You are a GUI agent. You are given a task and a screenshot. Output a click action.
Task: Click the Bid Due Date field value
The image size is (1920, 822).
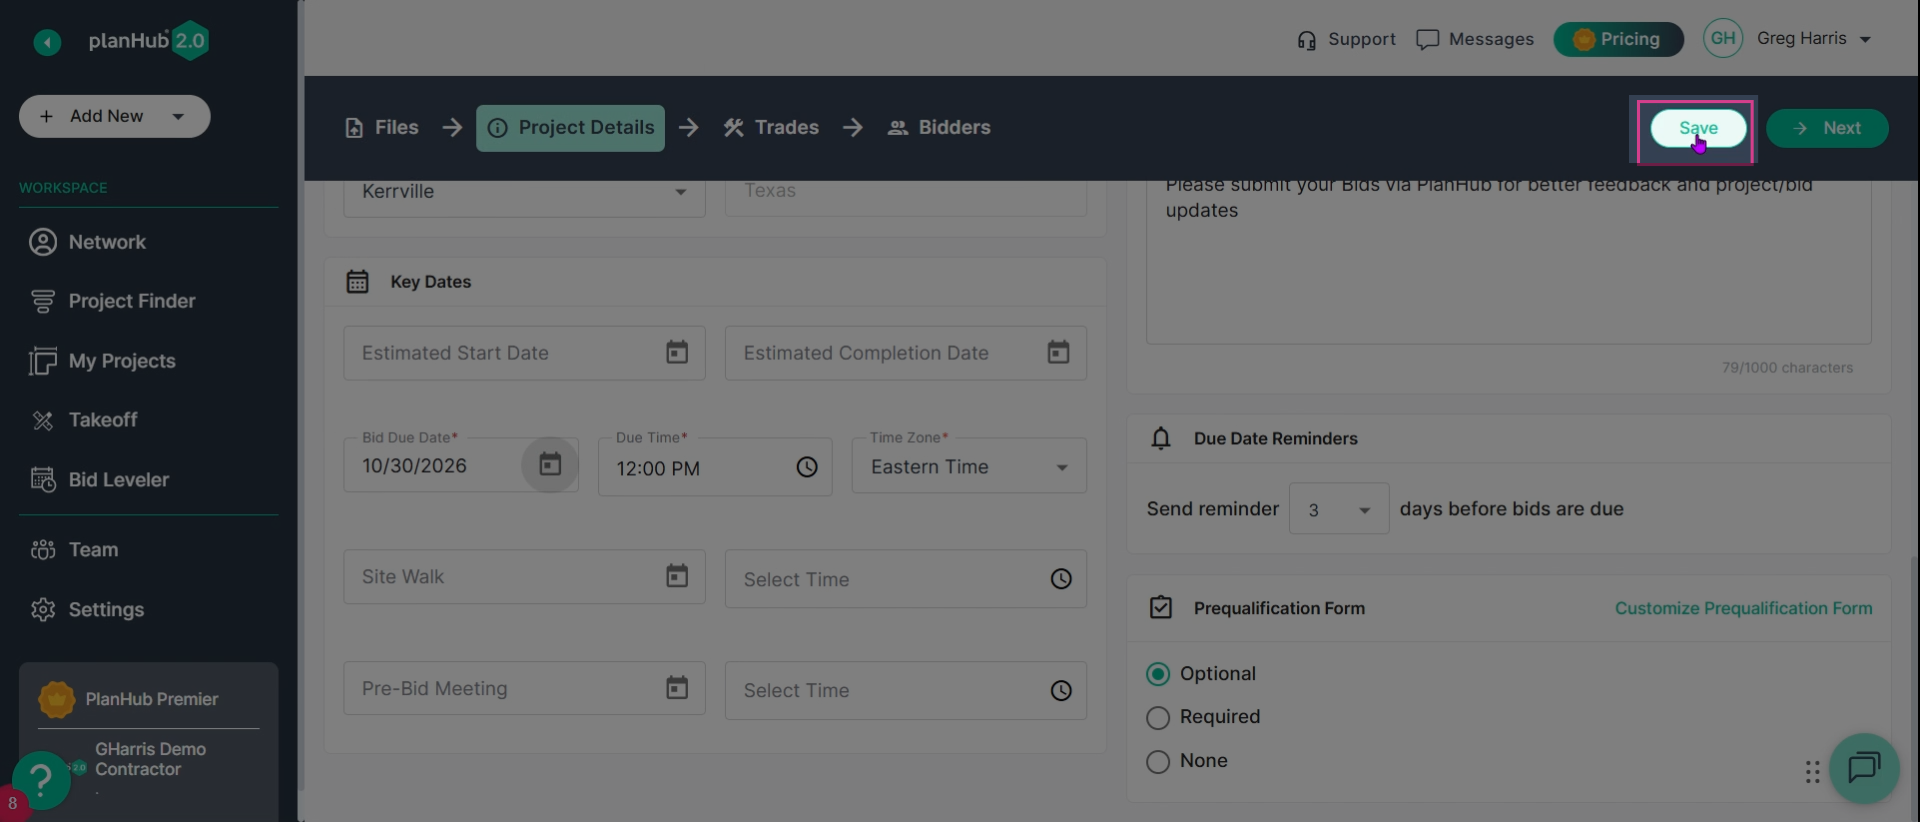(x=414, y=466)
